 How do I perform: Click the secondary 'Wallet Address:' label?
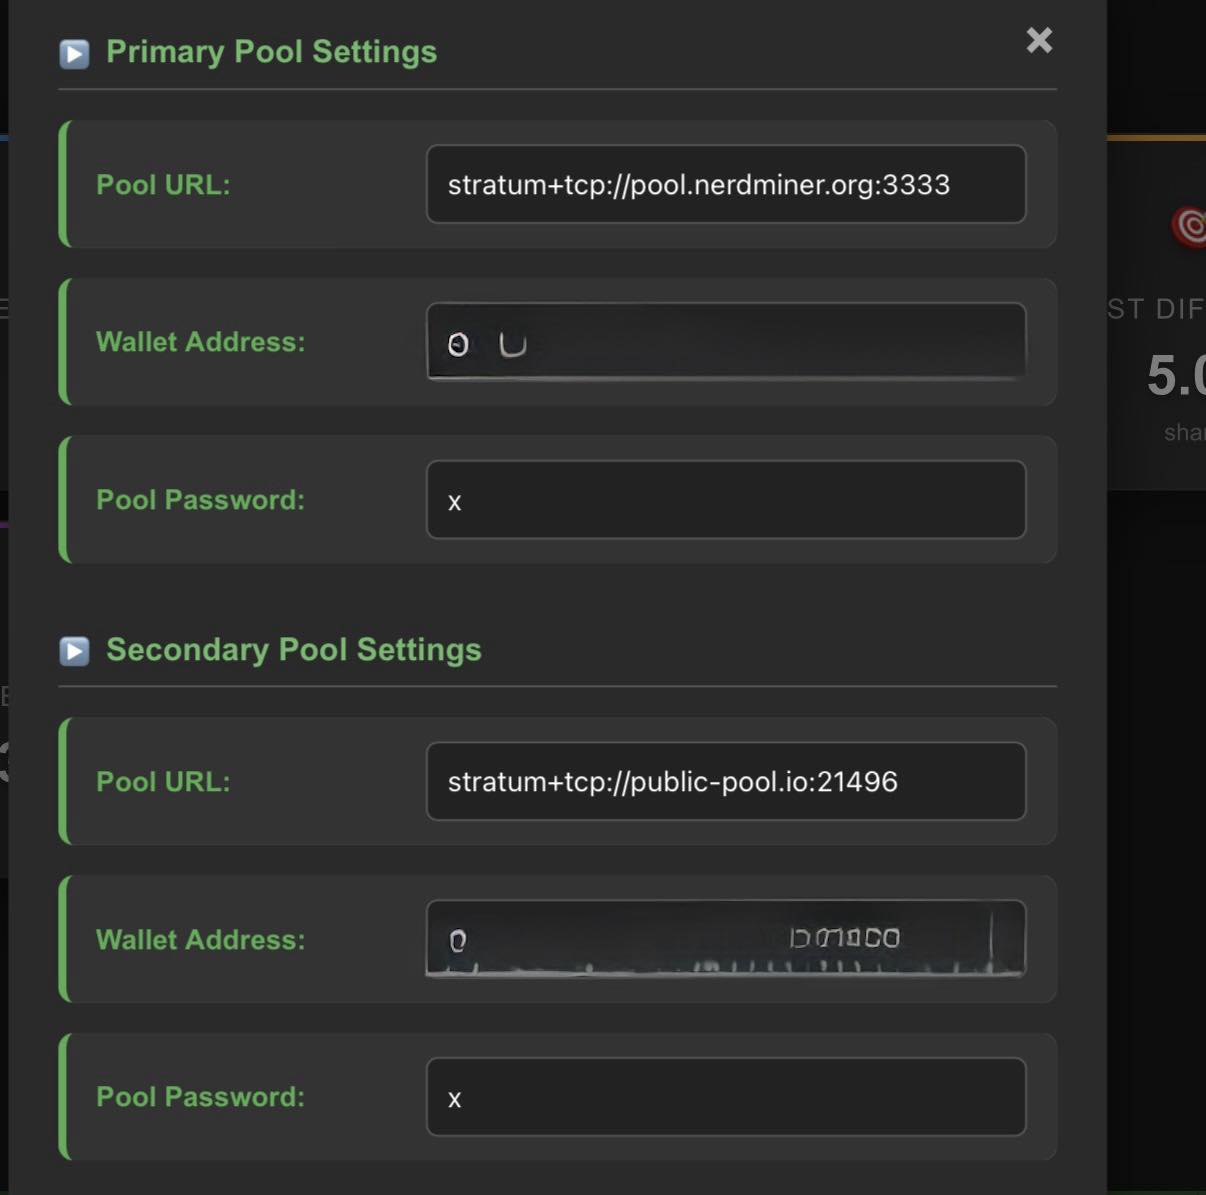pos(200,940)
